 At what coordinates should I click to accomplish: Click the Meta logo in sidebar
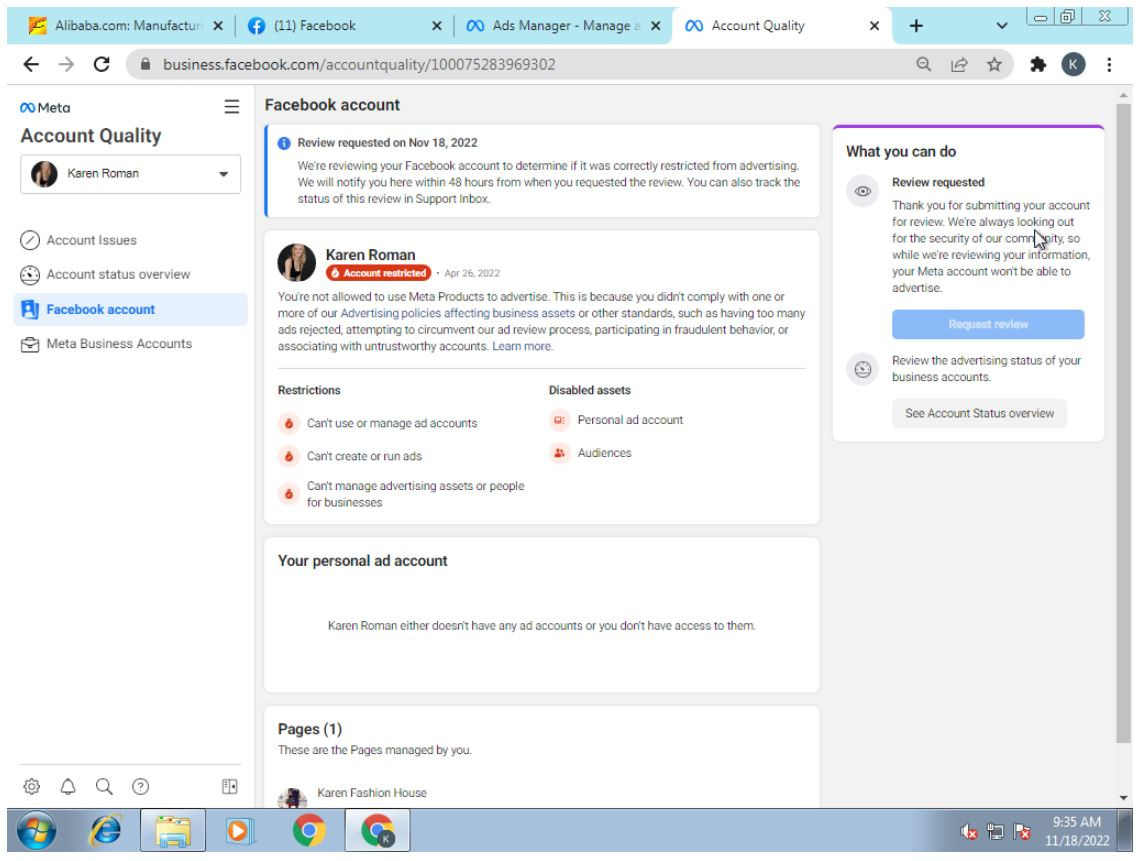tap(45, 108)
